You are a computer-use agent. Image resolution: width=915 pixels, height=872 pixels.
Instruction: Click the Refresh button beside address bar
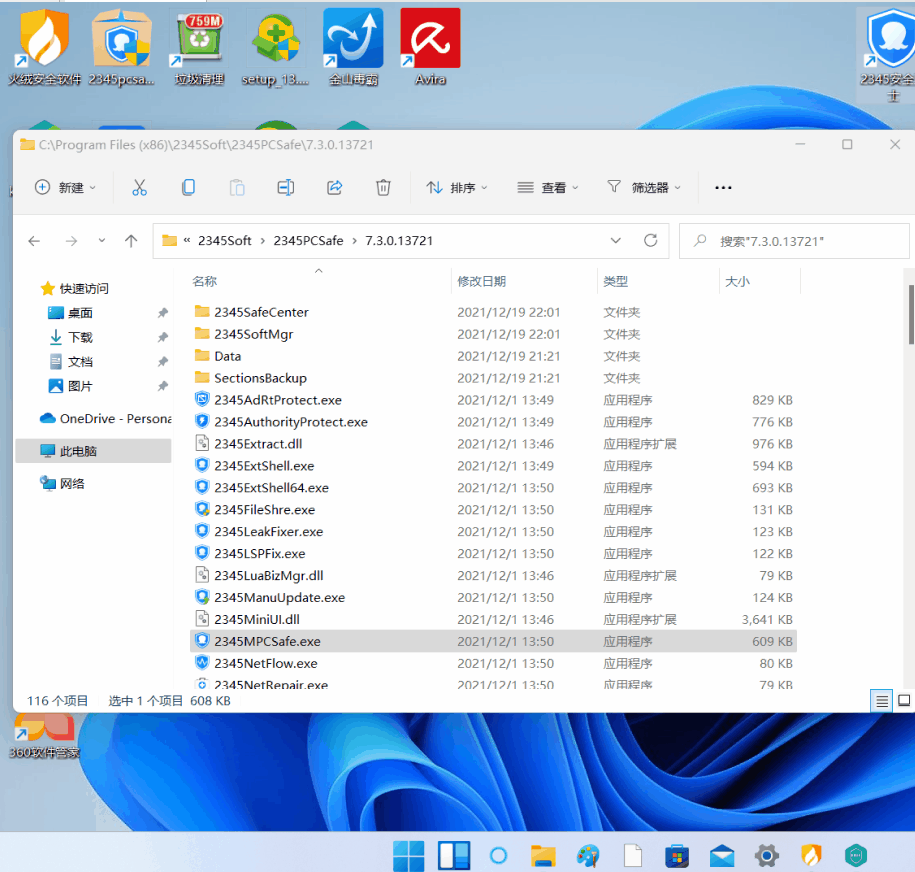coord(651,240)
